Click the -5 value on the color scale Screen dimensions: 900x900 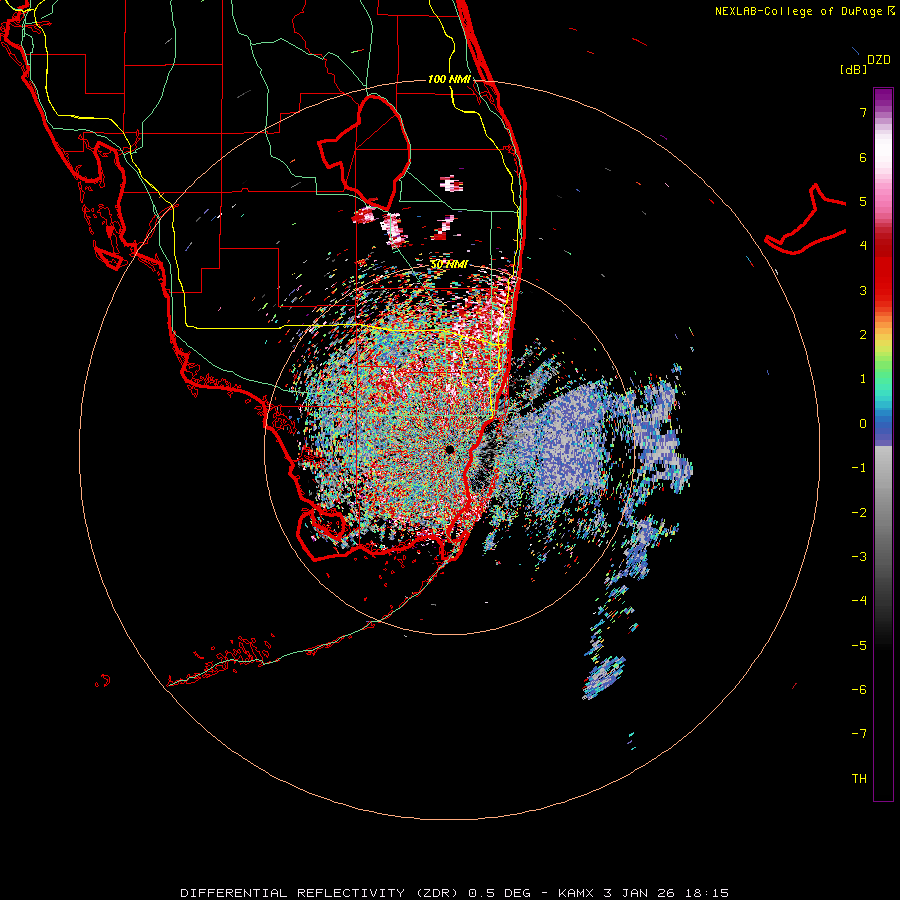[x=859, y=645]
